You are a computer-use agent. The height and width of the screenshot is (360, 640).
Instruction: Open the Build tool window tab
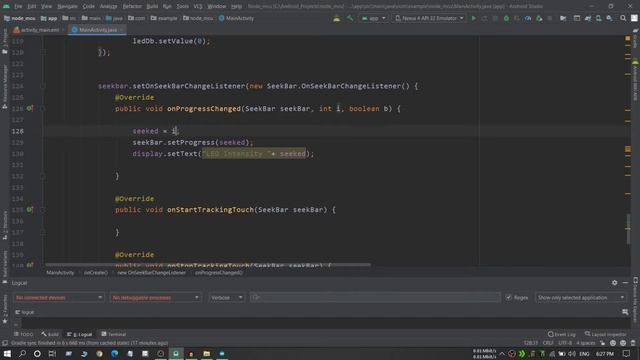[x=50, y=334]
